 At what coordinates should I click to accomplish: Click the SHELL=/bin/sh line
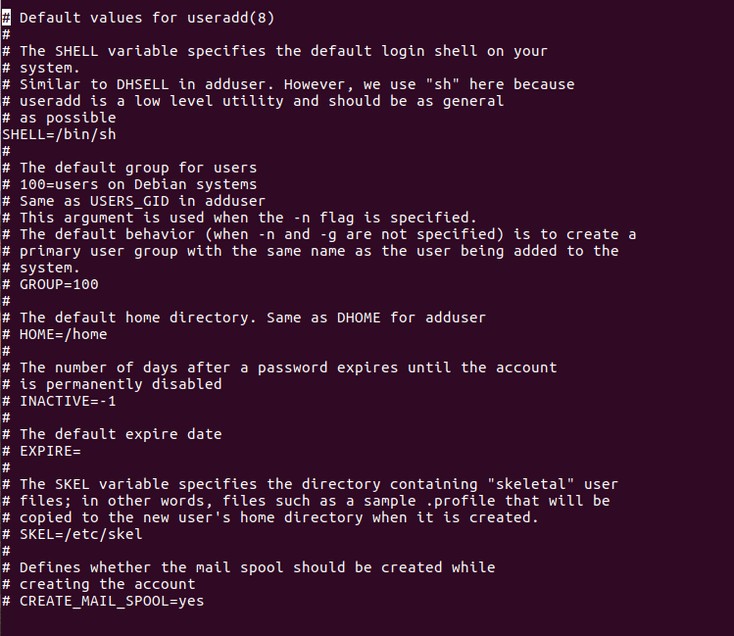click(x=59, y=135)
